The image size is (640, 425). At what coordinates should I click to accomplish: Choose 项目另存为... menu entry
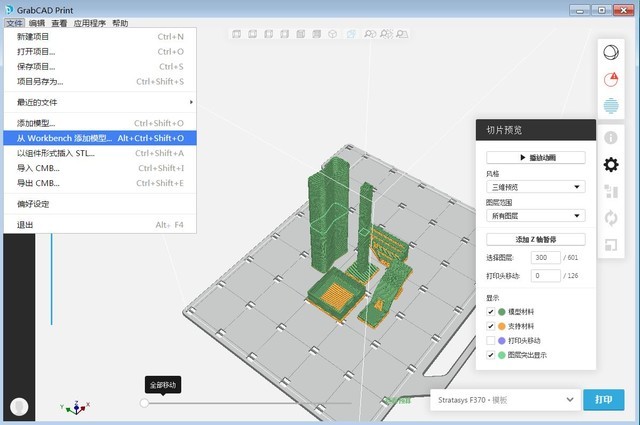click(x=100, y=82)
